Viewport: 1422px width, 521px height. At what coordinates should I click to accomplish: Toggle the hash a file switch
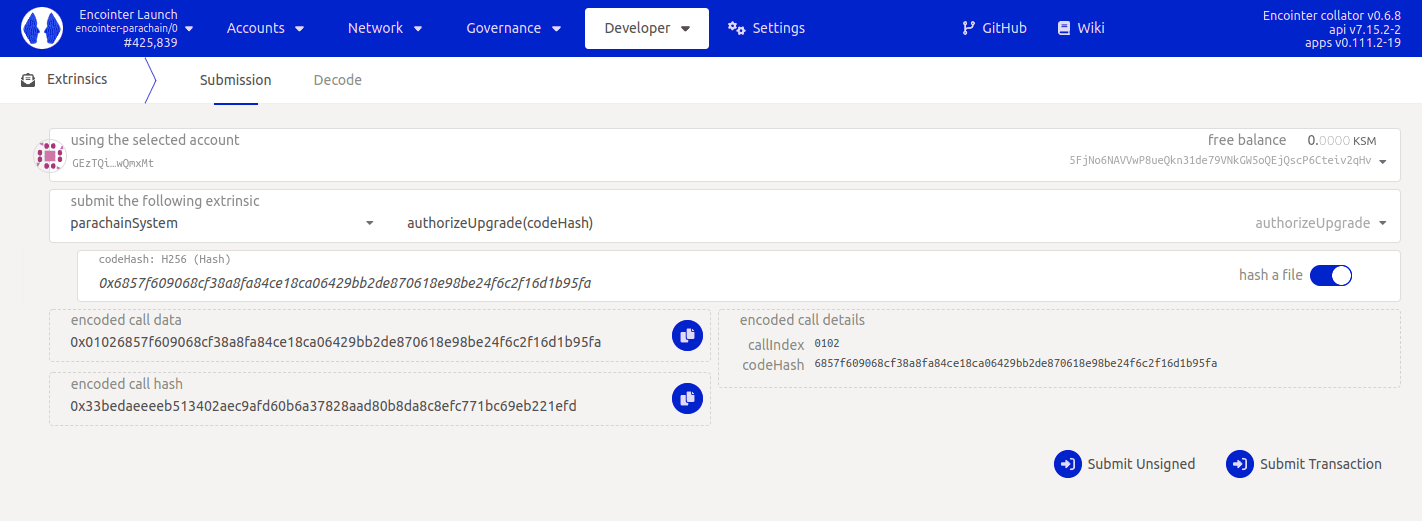pyautogui.click(x=1330, y=275)
